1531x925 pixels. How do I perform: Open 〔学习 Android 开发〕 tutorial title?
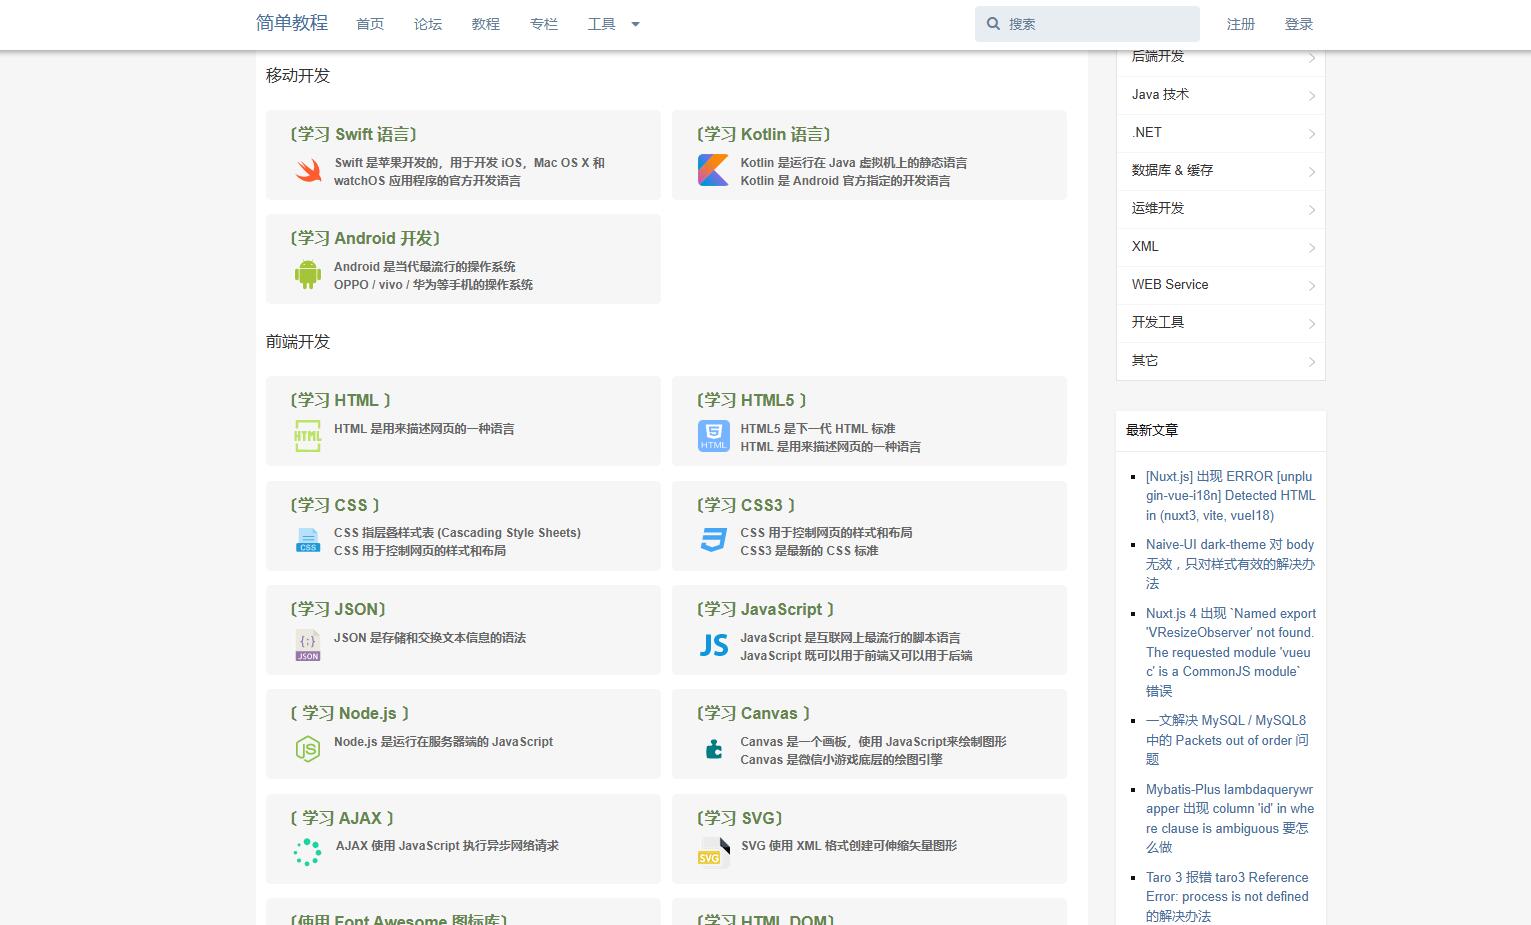point(365,238)
